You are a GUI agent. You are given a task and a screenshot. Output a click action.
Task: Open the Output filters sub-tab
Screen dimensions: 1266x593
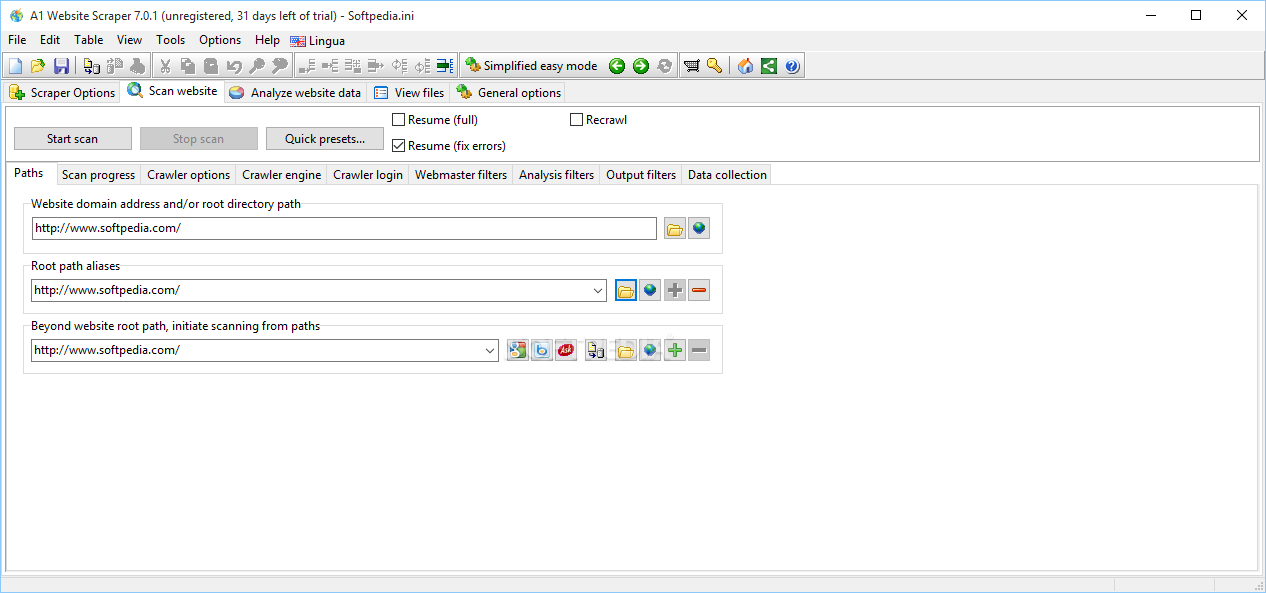[641, 174]
